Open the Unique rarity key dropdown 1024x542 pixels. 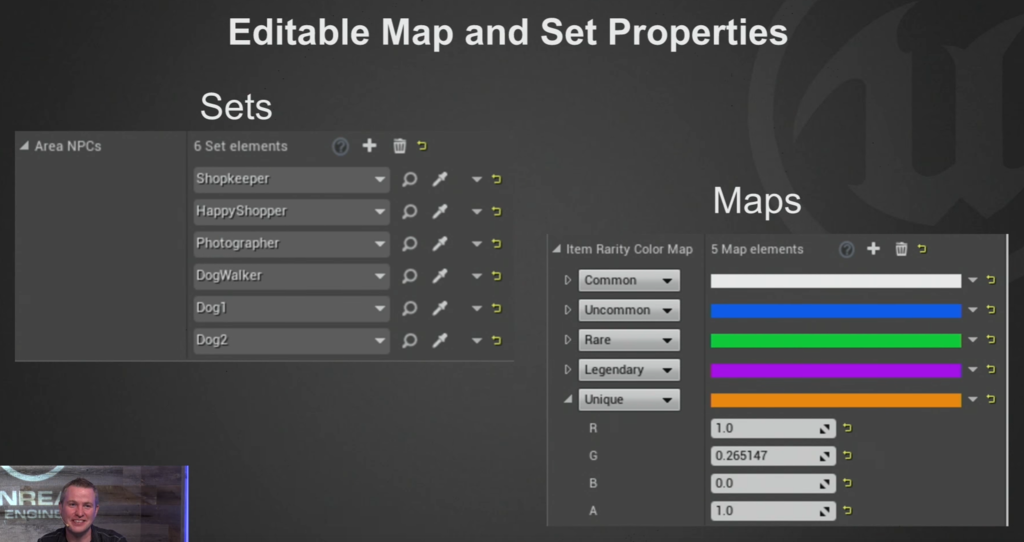point(629,400)
